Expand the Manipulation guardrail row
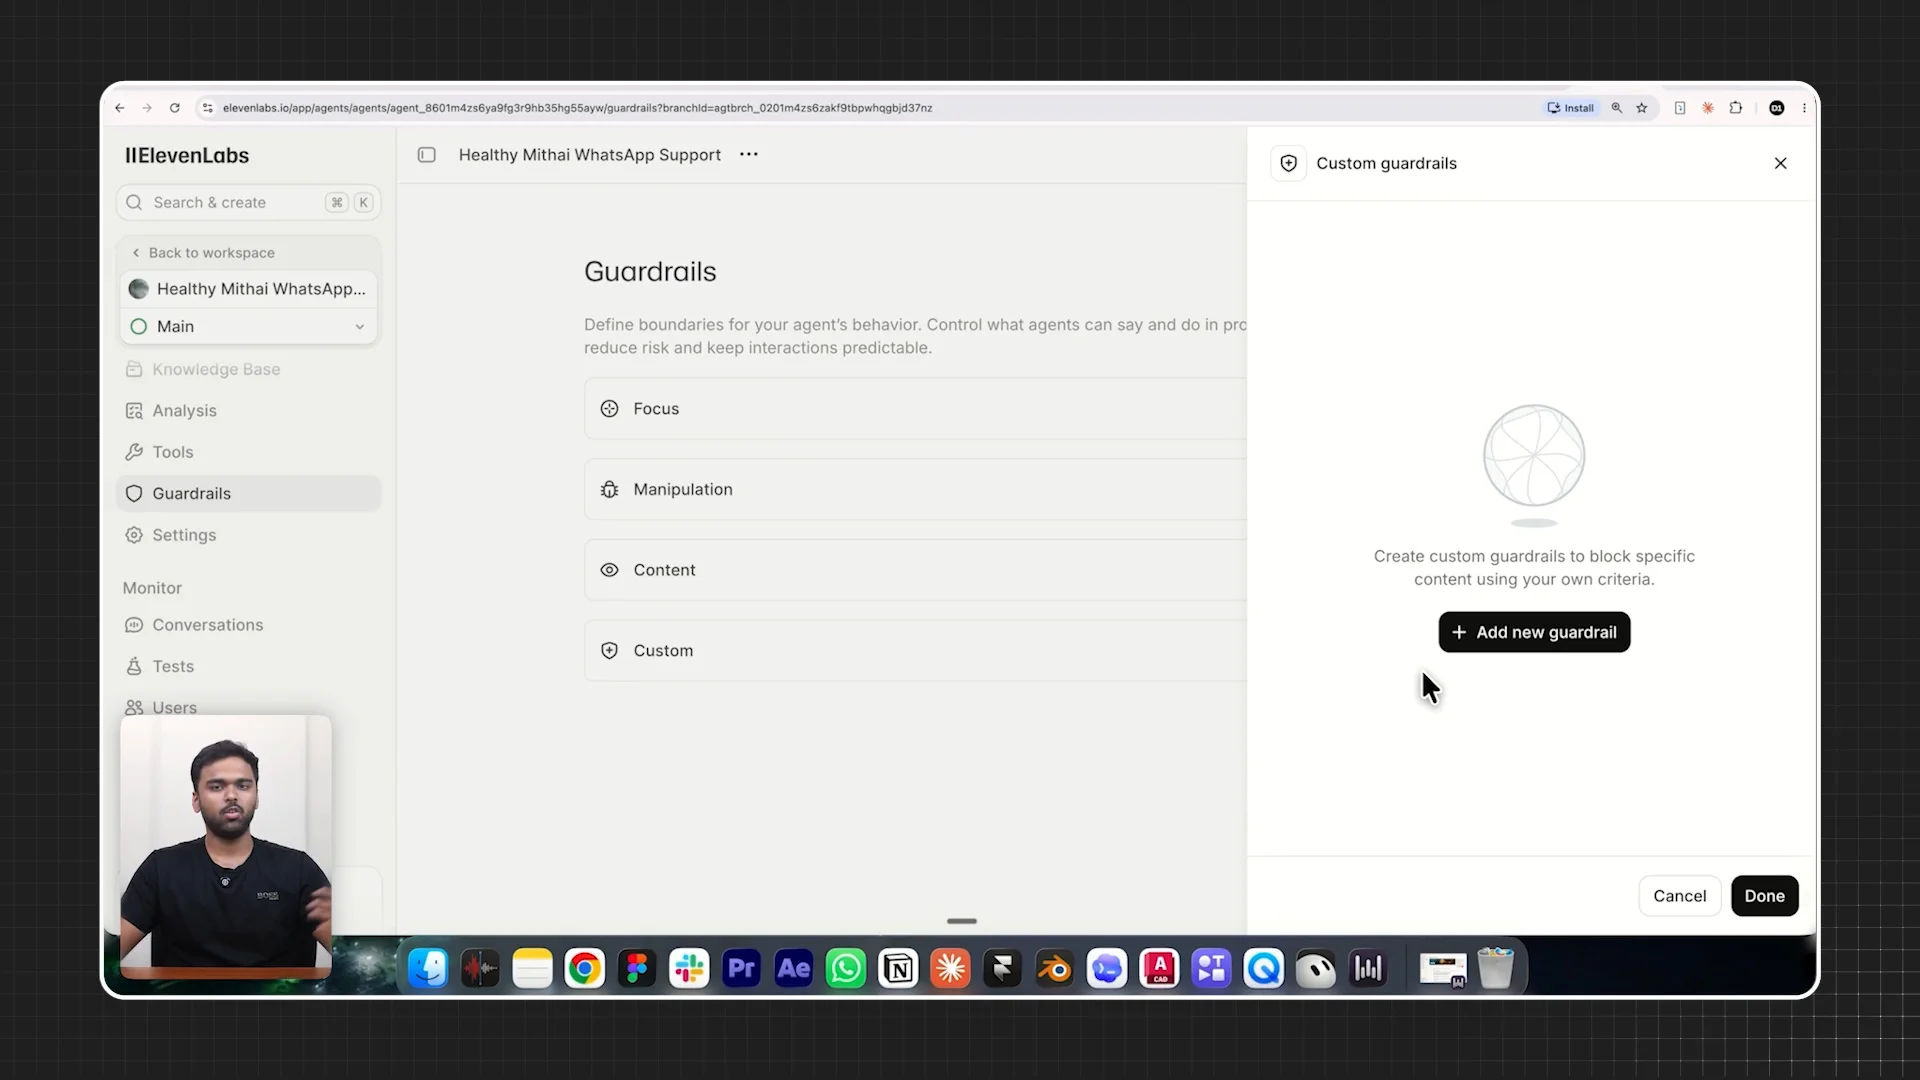Image resolution: width=1920 pixels, height=1080 pixels. [915, 489]
